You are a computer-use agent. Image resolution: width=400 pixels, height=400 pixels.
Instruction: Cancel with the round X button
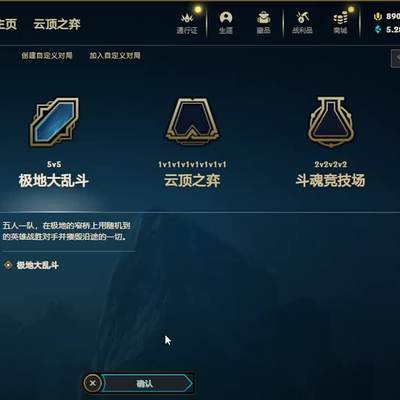(x=93, y=383)
